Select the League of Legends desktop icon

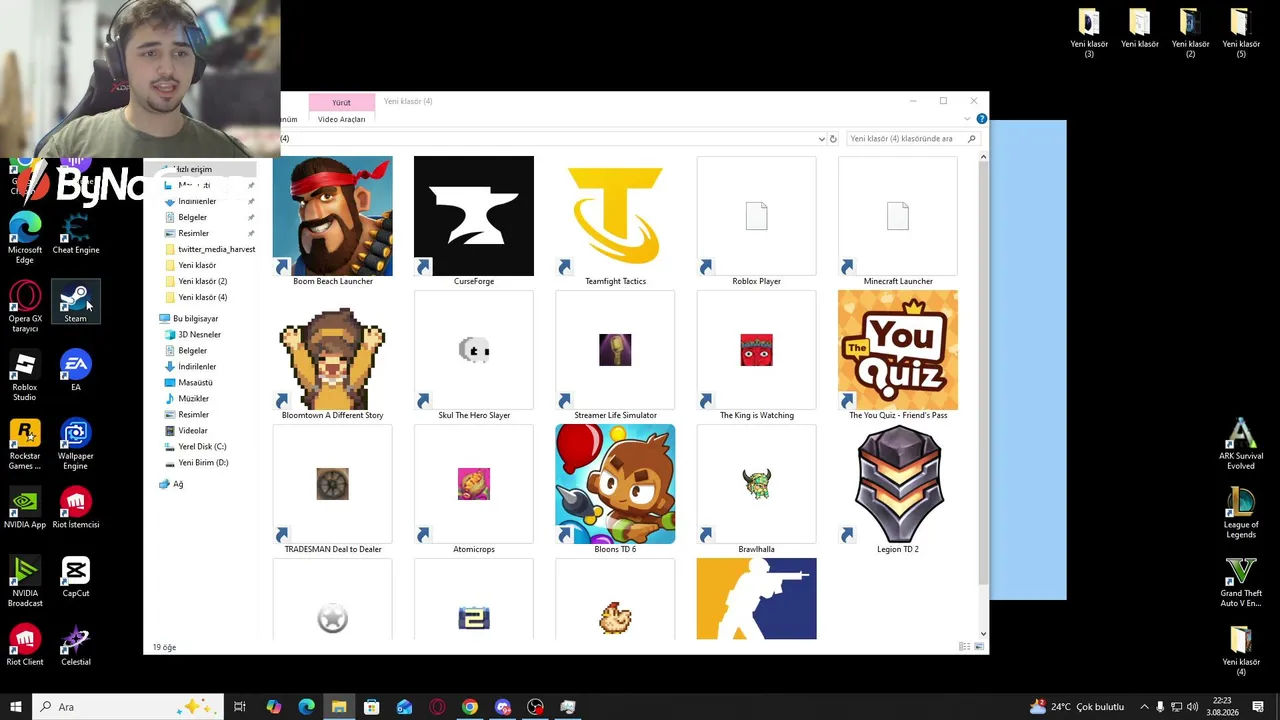pyautogui.click(x=1241, y=514)
